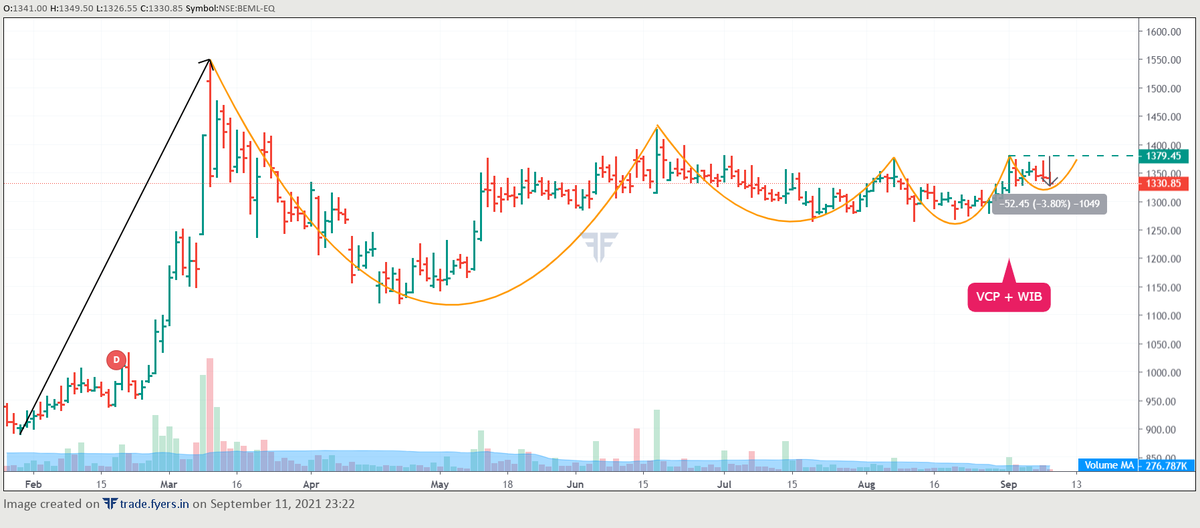Click the Sep label on time axis
The height and width of the screenshot is (528, 1200).
1008,483
